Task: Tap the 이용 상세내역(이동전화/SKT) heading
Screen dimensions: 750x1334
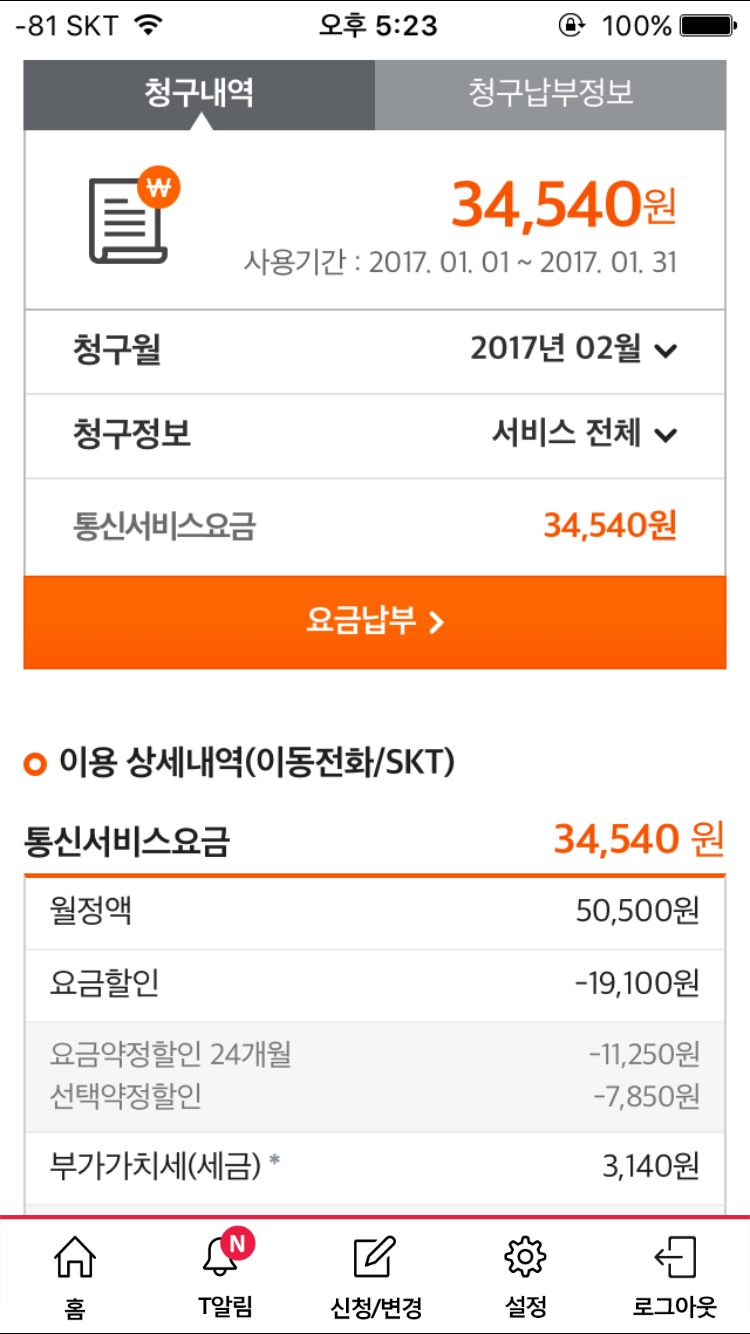Action: pos(256,764)
